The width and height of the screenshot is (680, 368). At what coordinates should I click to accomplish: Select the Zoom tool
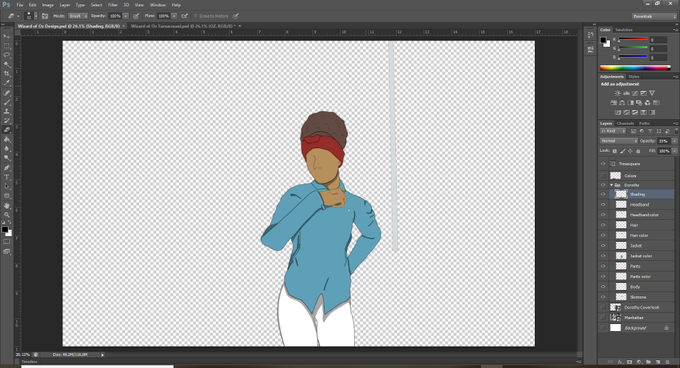7,215
